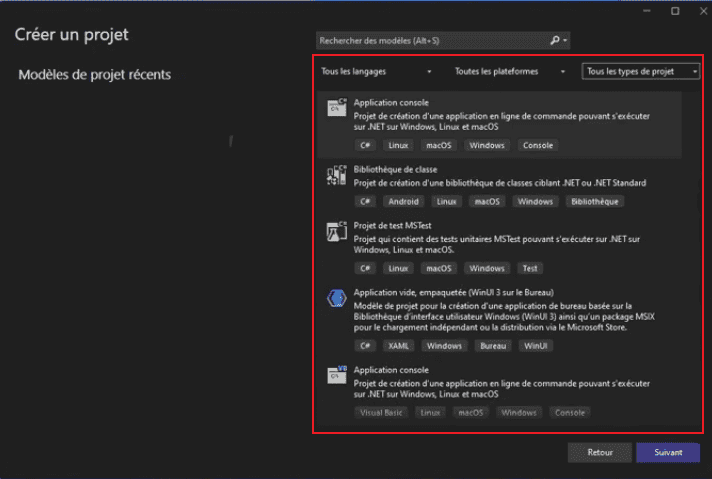Click the Bureau tag under WinUI template
712x479 pixels.
pos(493,346)
